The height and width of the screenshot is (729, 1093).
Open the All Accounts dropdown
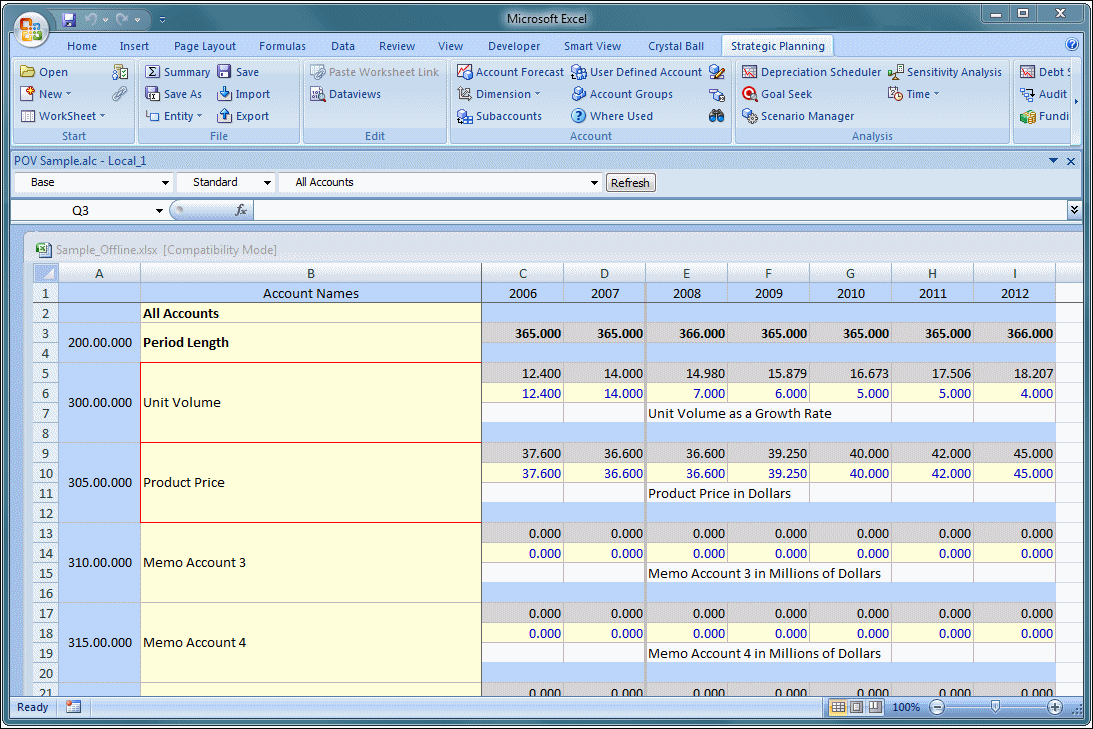[x=594, y=183]
